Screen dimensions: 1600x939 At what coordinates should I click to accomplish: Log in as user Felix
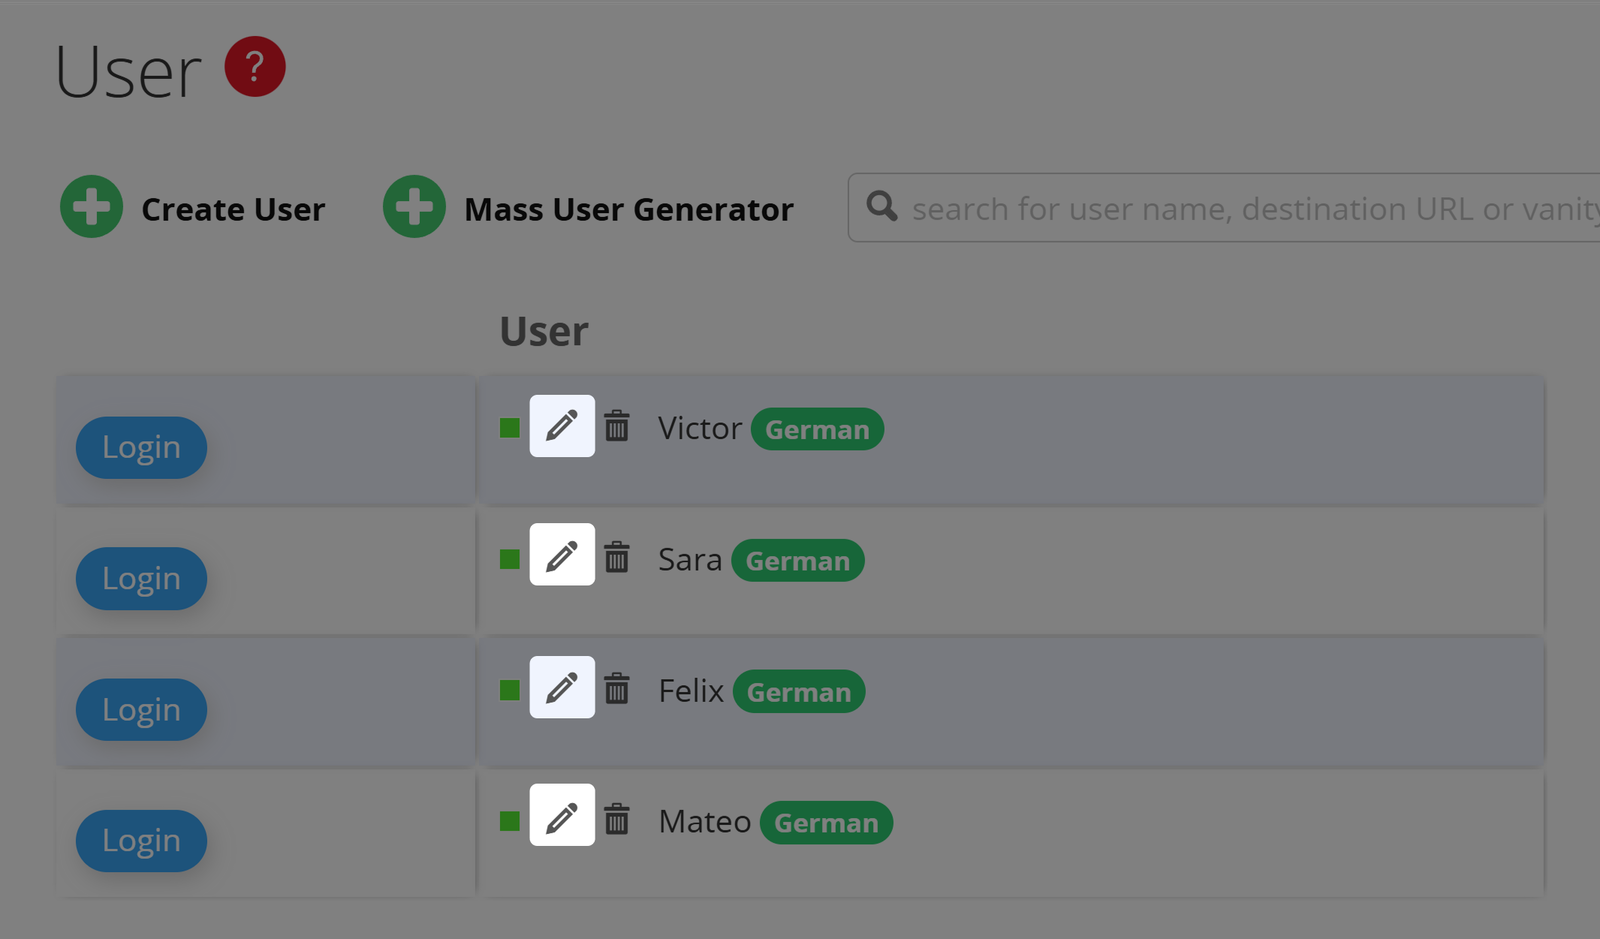141,710
